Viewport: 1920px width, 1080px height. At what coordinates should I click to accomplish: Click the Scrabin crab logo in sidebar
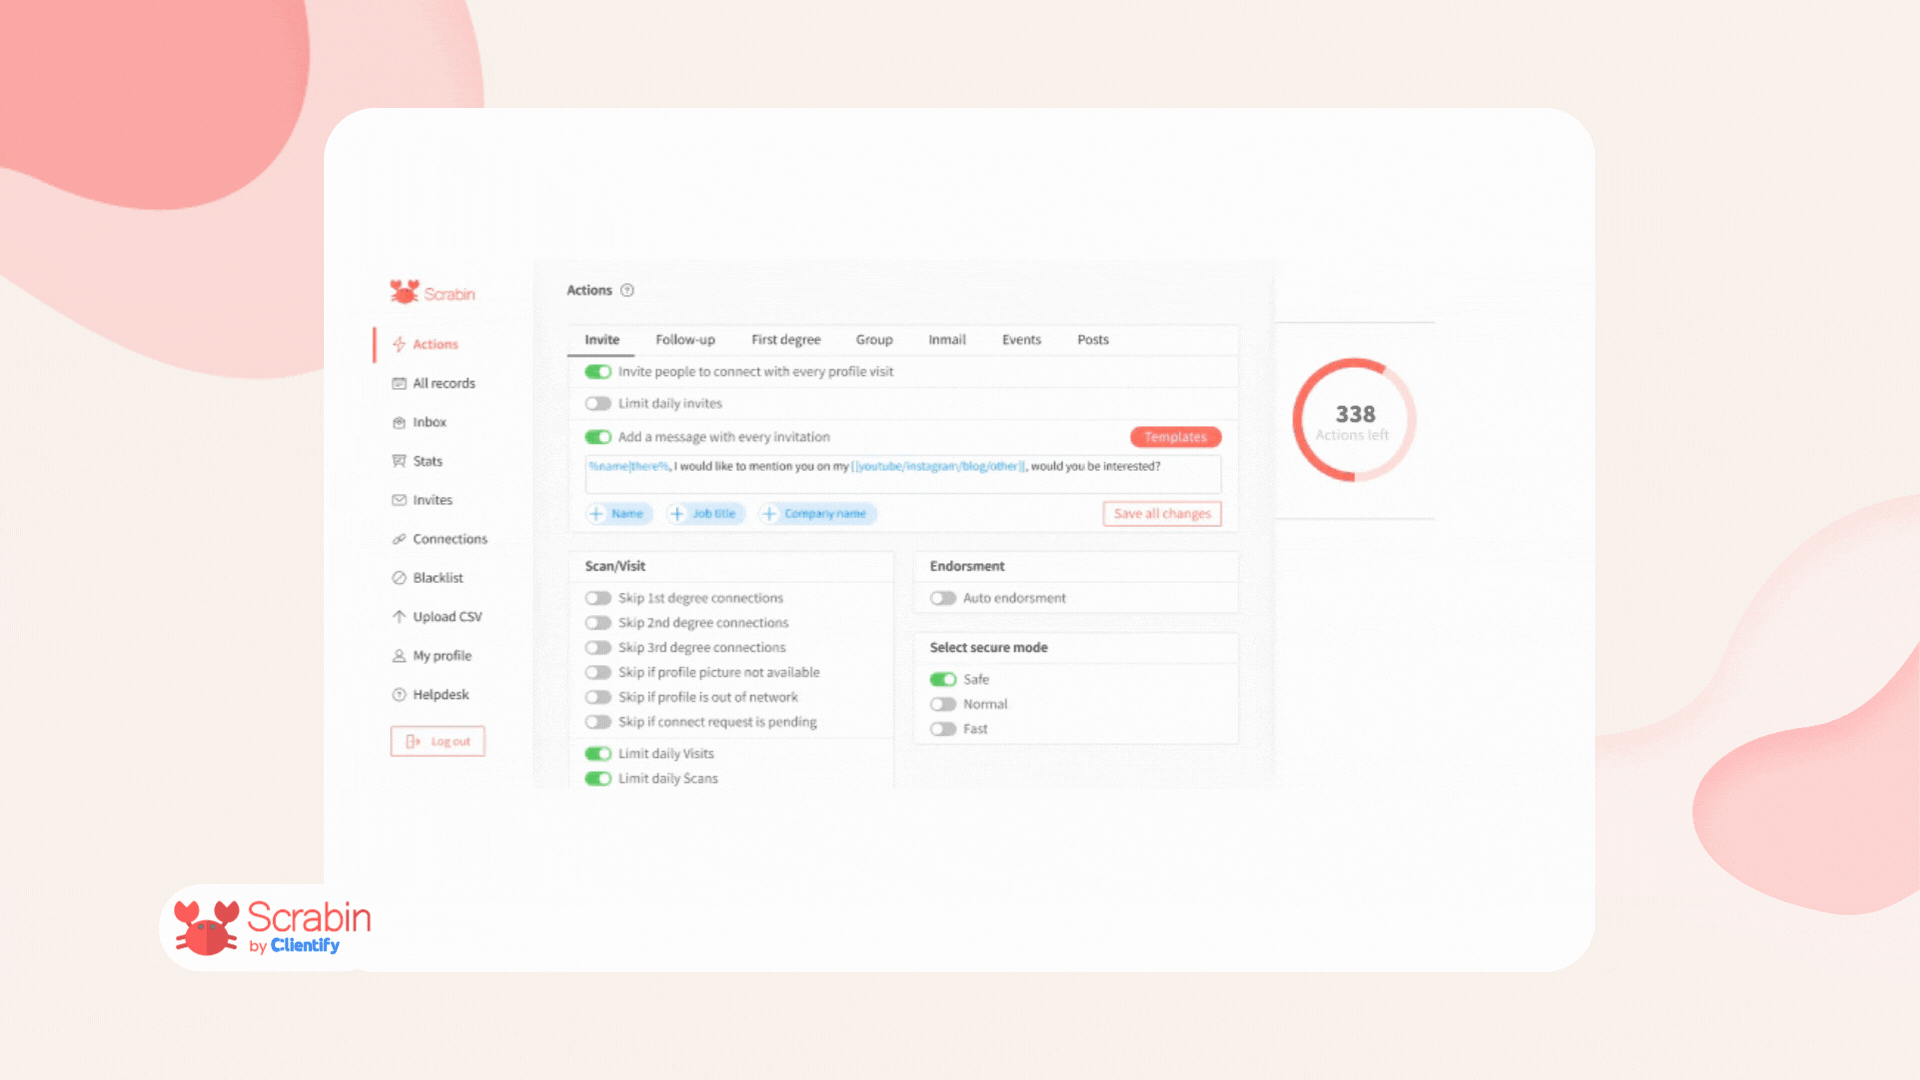point(404,292)
